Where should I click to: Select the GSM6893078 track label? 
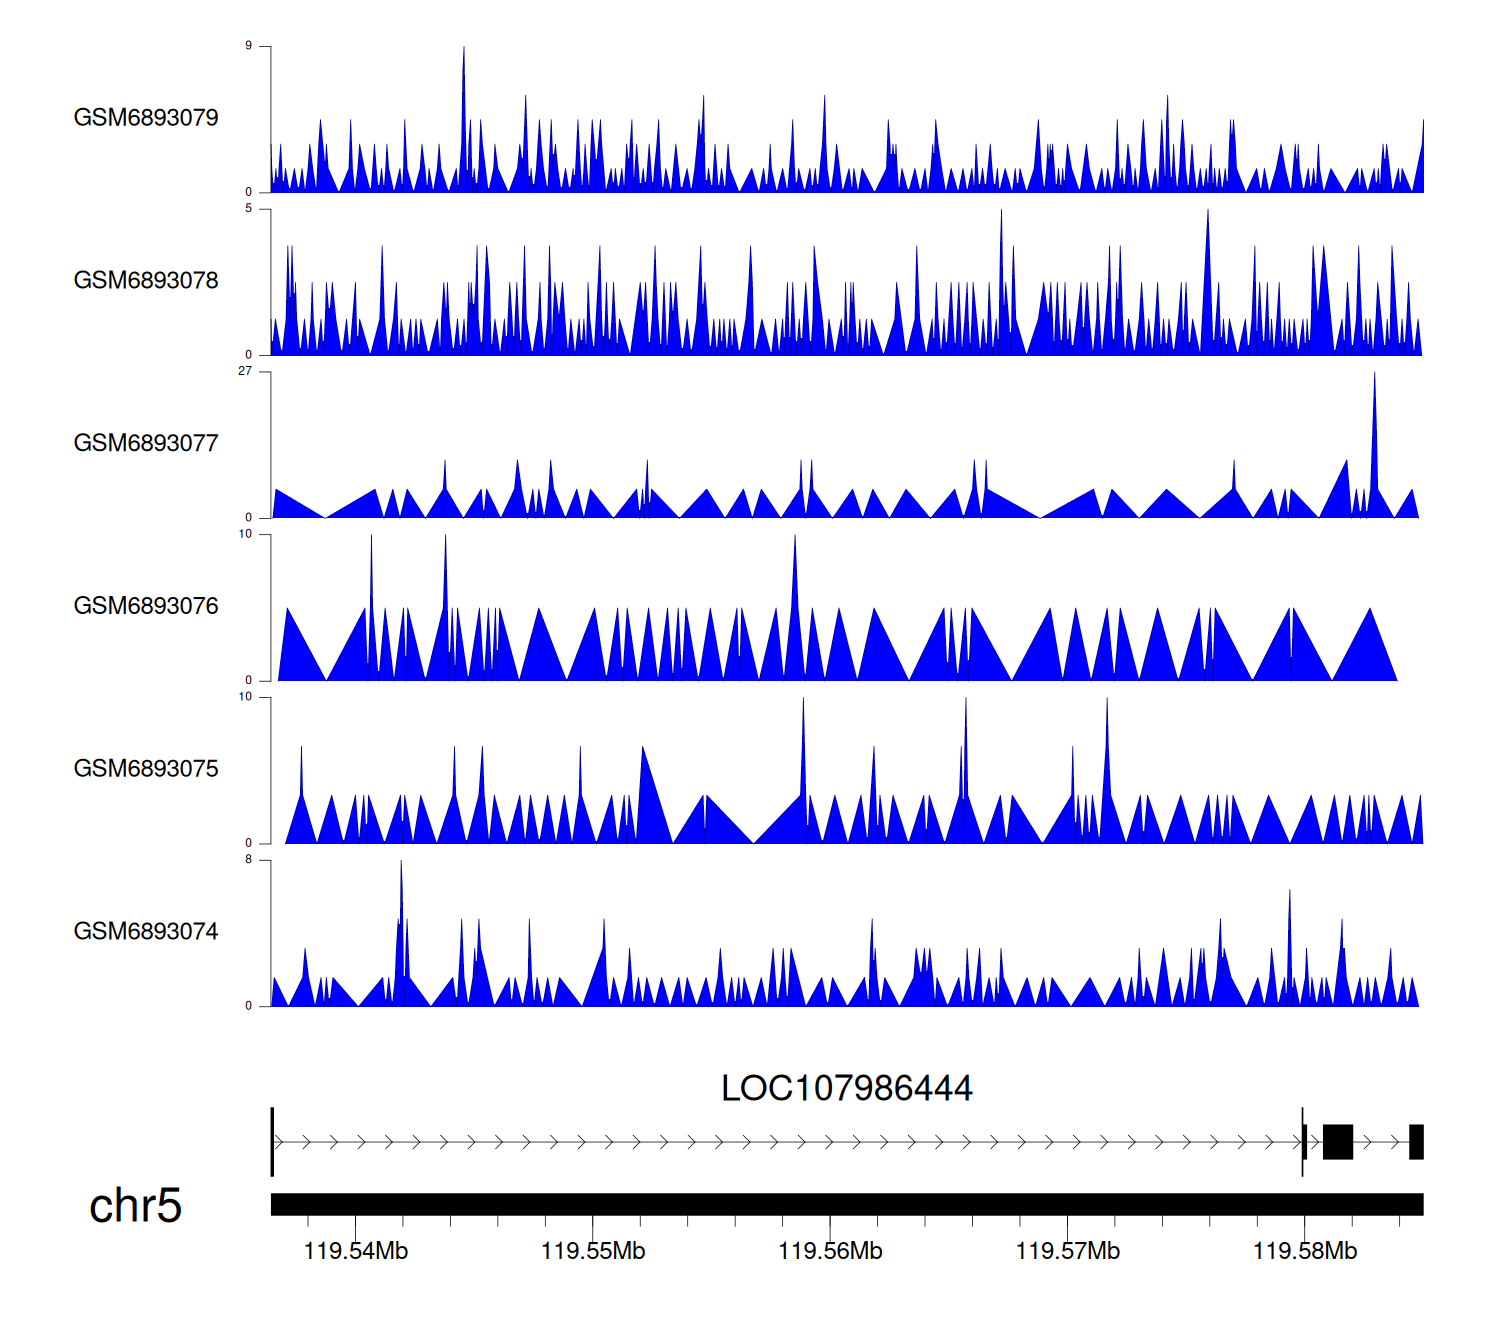pyautogui.click(x=146, y=281)
